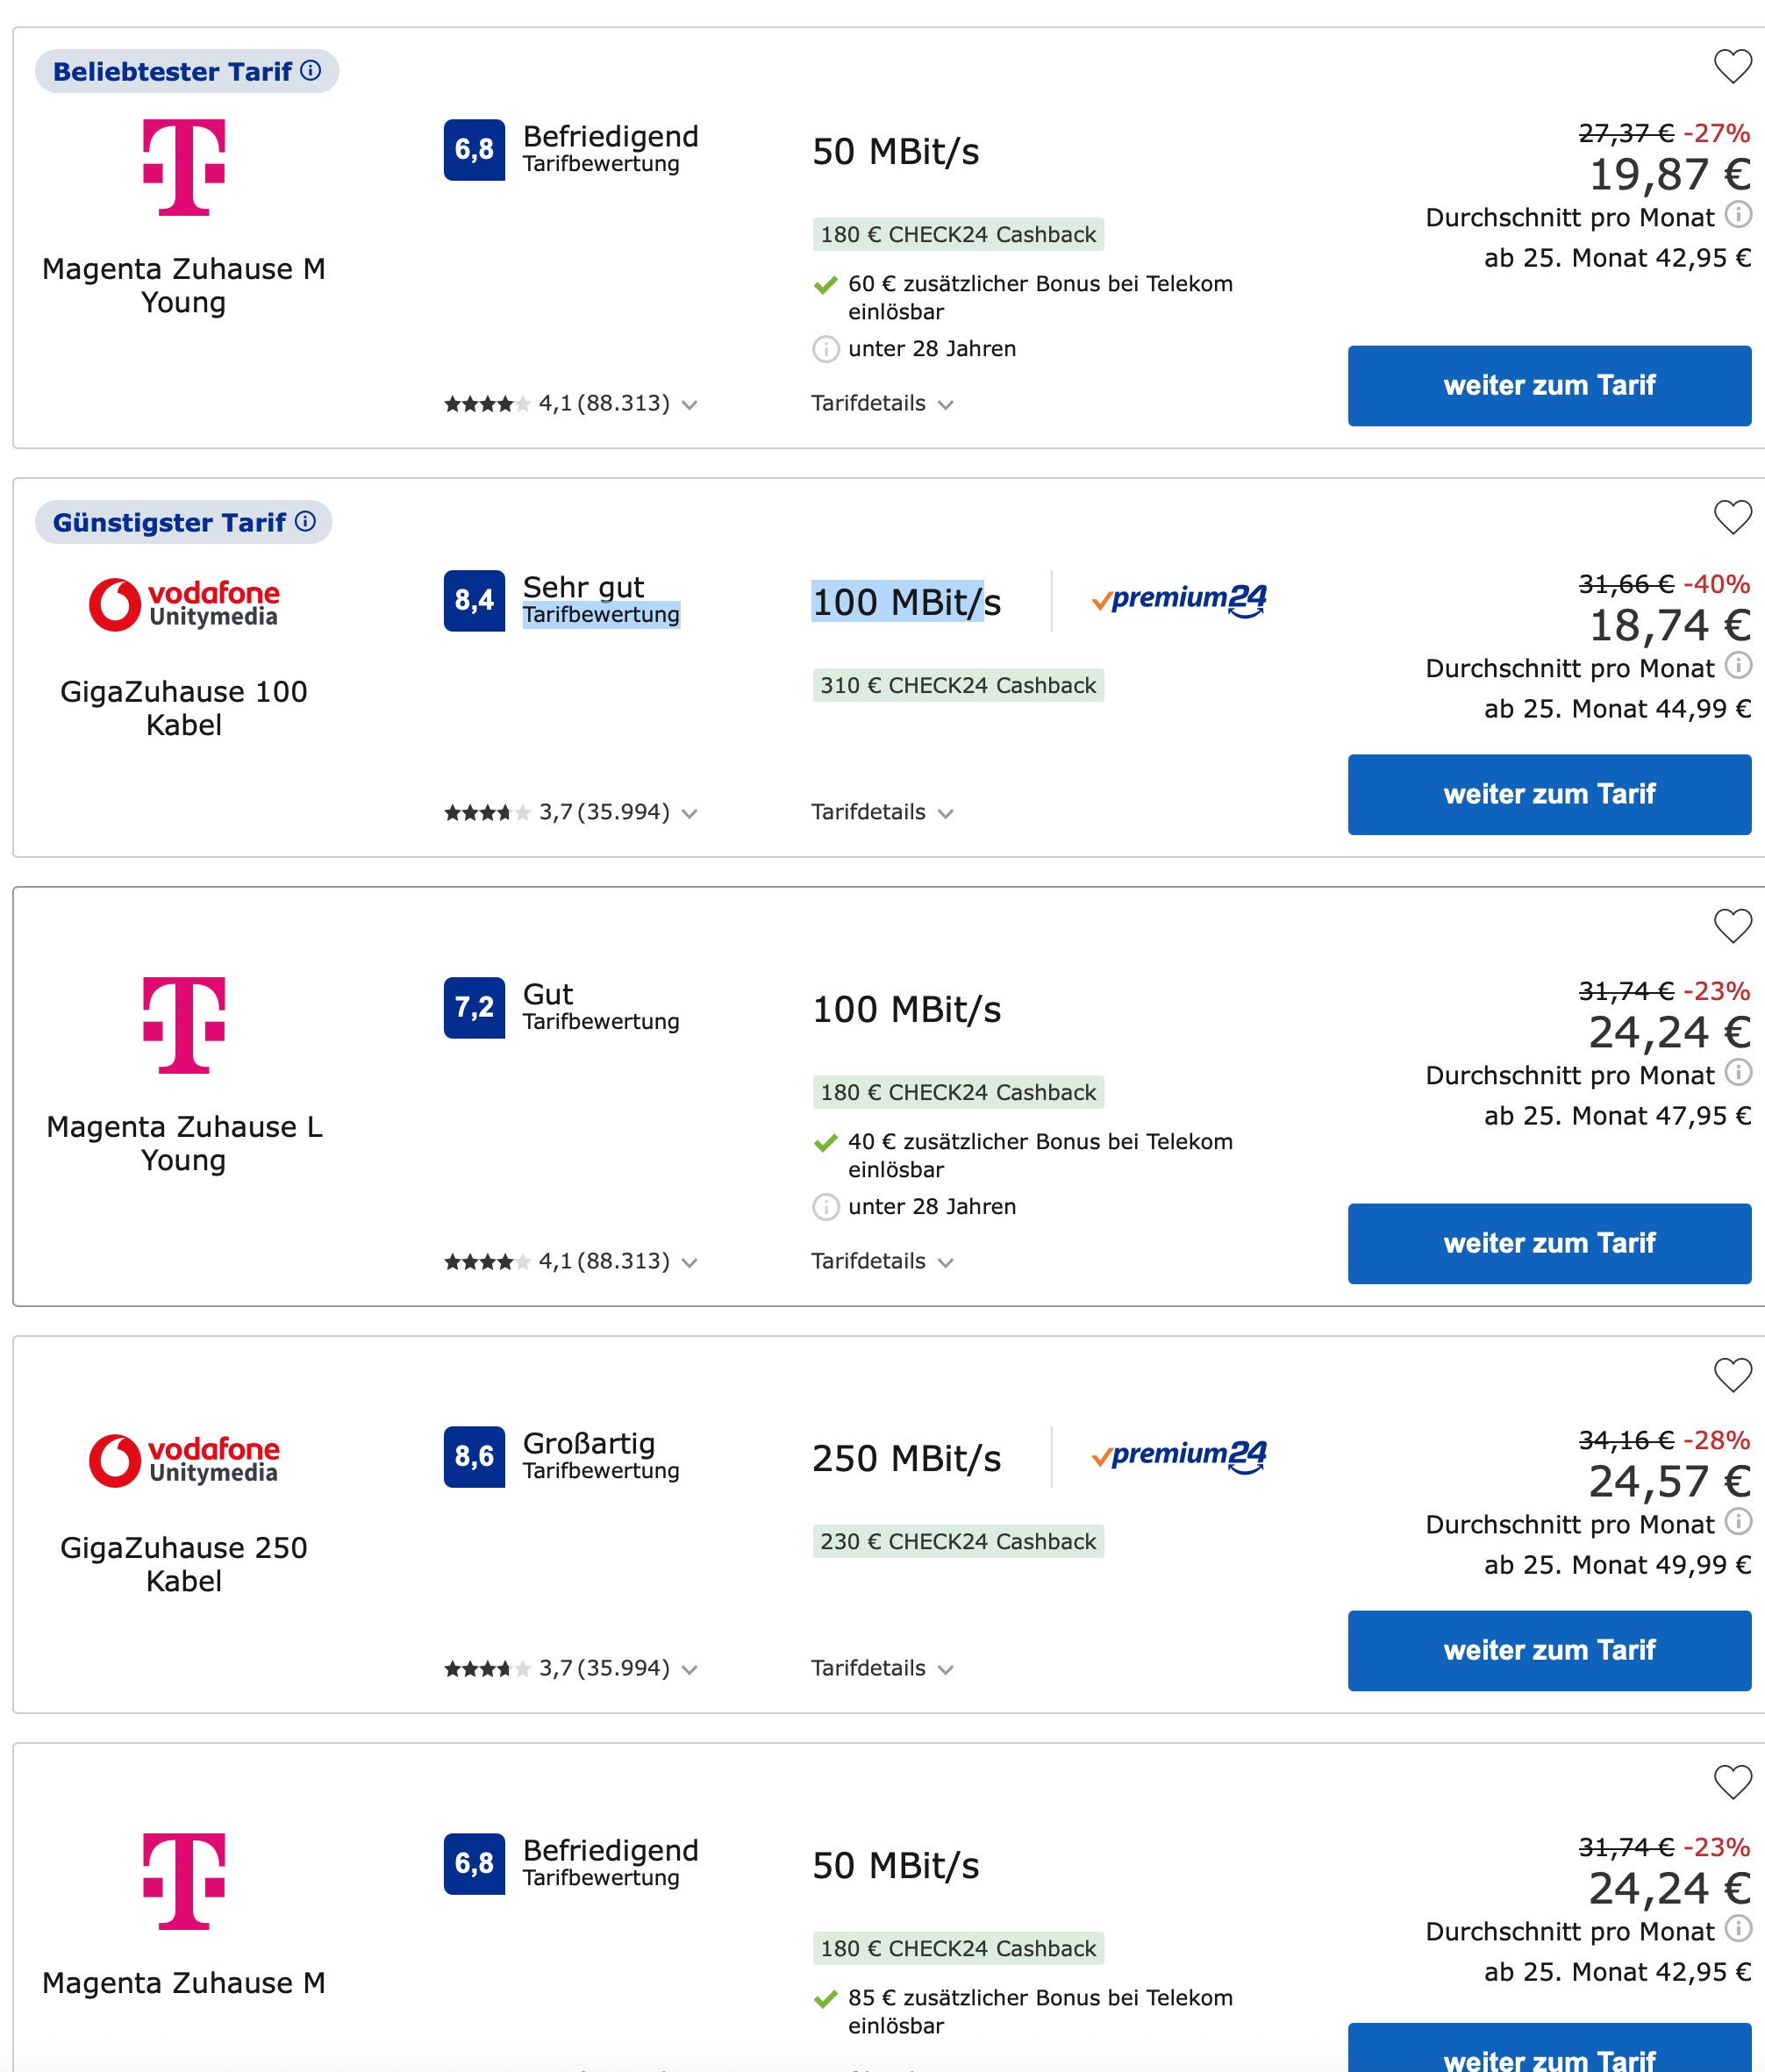Click info icon next to Beliebtester Tarif
The width and height of the screenshot is (1765, 2072).
click(311, 70)
